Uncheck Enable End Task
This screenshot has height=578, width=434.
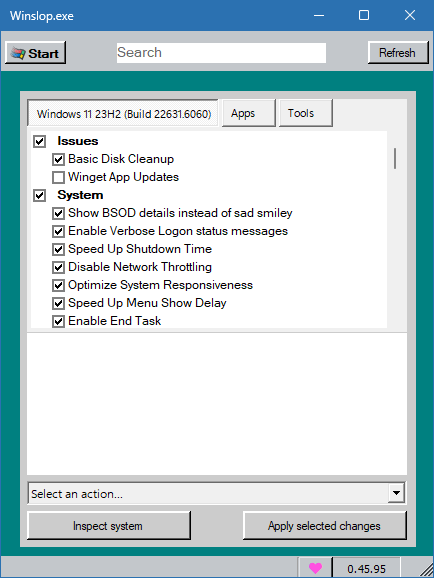[58, 321]
